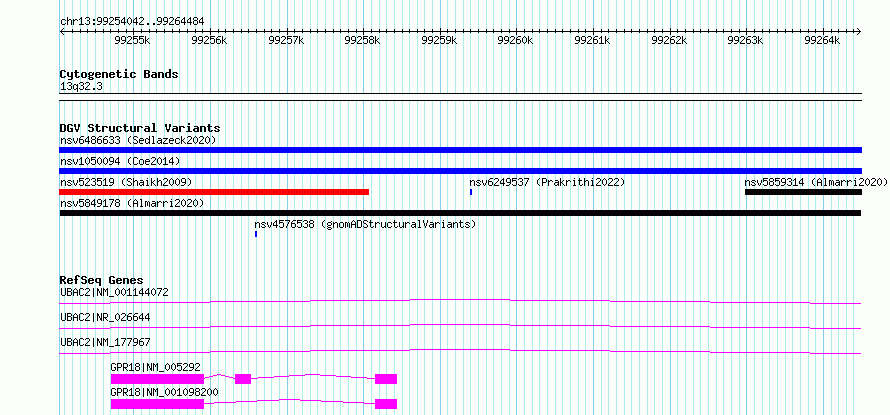890x415 pixels.
Task: Open the nsv1050094 (Coe2014) label
Action: coord(120,161)
